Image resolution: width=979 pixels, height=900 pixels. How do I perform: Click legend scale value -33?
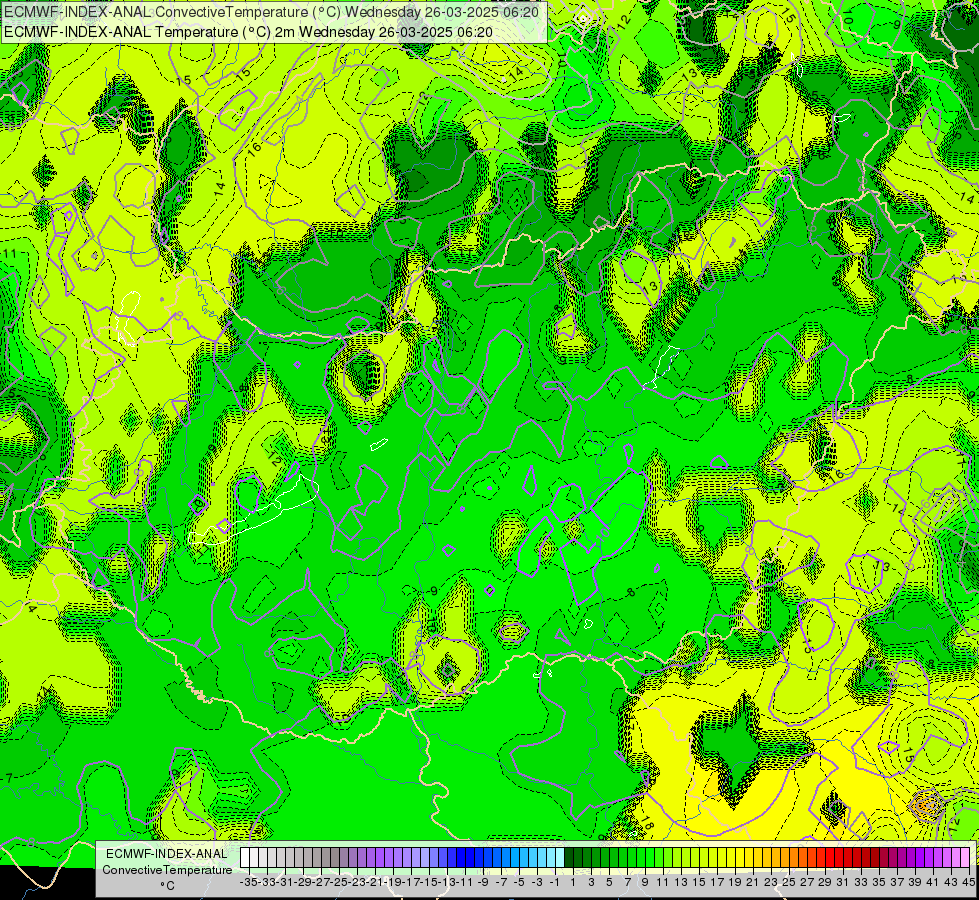pyautogui.click(x=267, y=882)
